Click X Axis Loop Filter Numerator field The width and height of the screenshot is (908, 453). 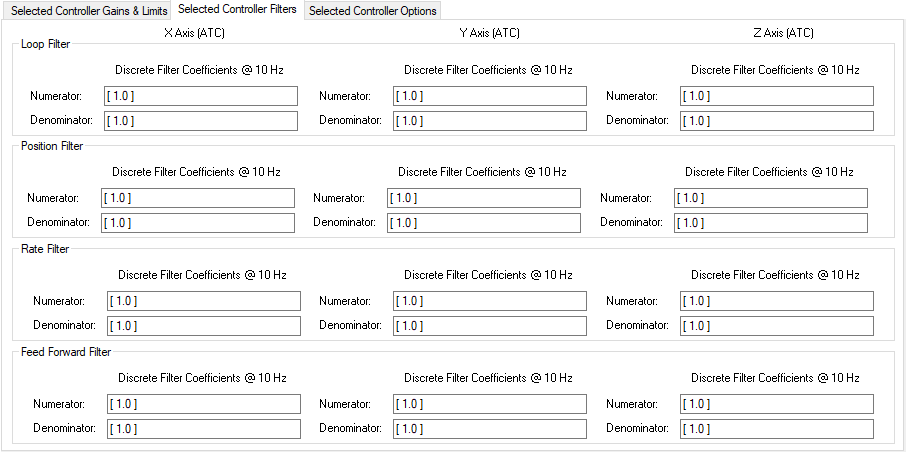click(200, 96)
